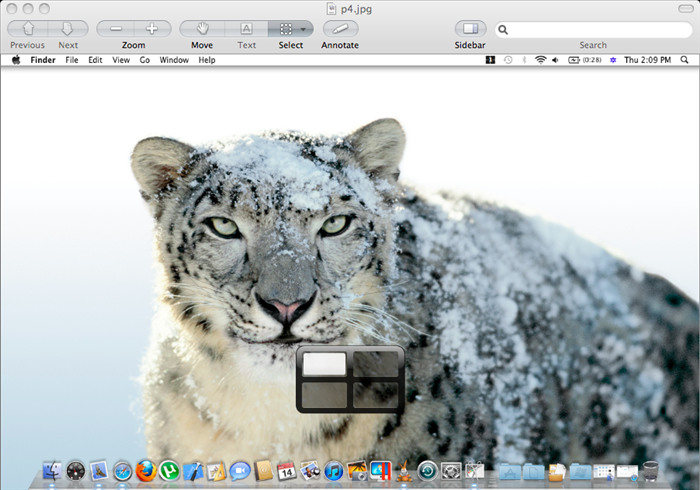This screenshot has height=490, width=700.
Task: Activate the rectangular Select tool
Action: coord(285,29)
